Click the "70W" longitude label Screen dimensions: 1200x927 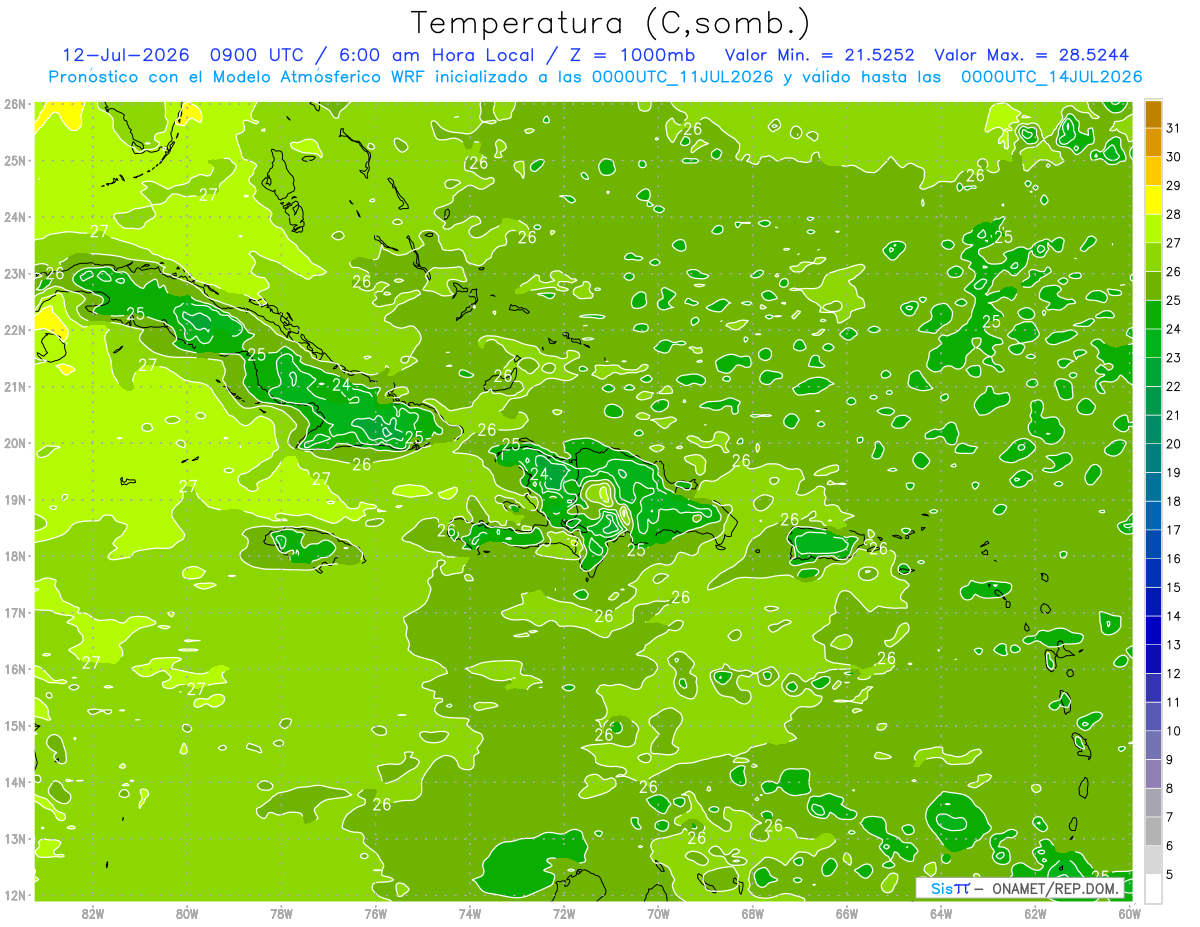658,914
